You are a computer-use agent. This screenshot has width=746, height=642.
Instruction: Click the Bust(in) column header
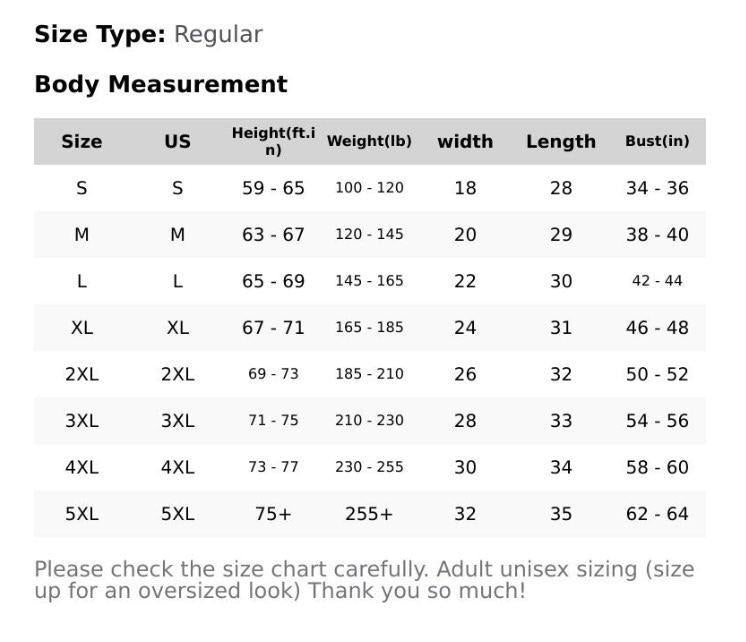[657, 141]
